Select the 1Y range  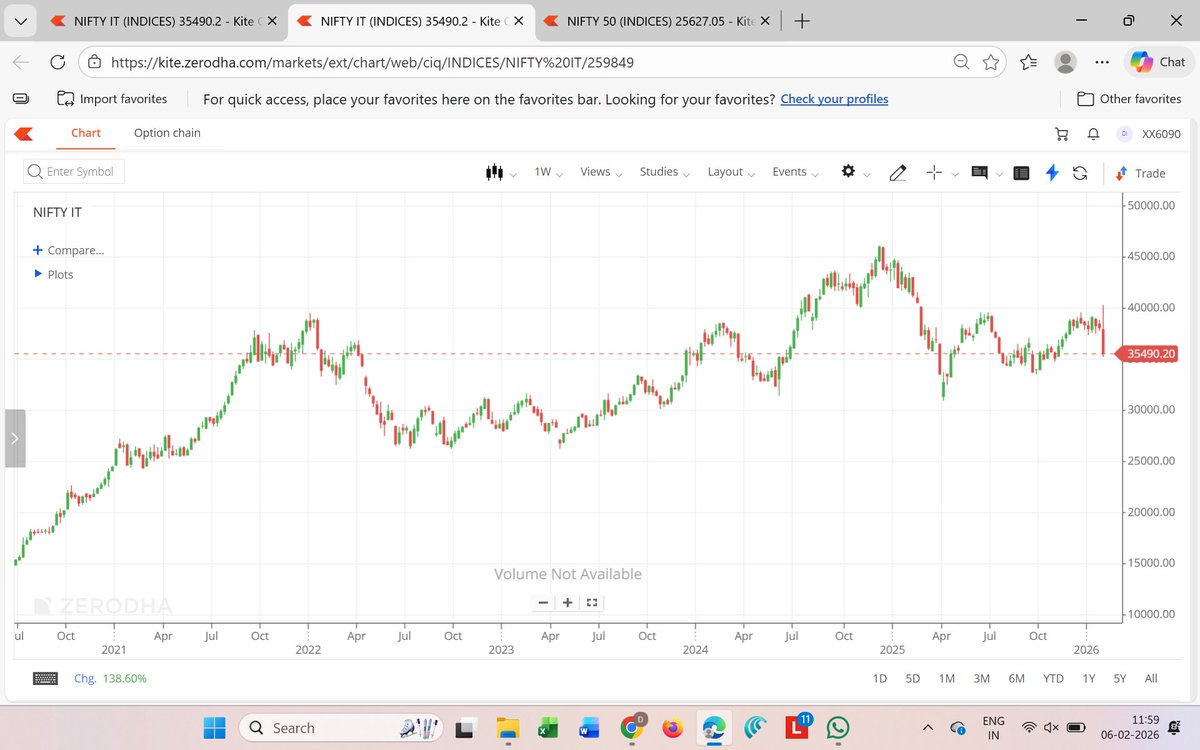(x=1089, y=678)
